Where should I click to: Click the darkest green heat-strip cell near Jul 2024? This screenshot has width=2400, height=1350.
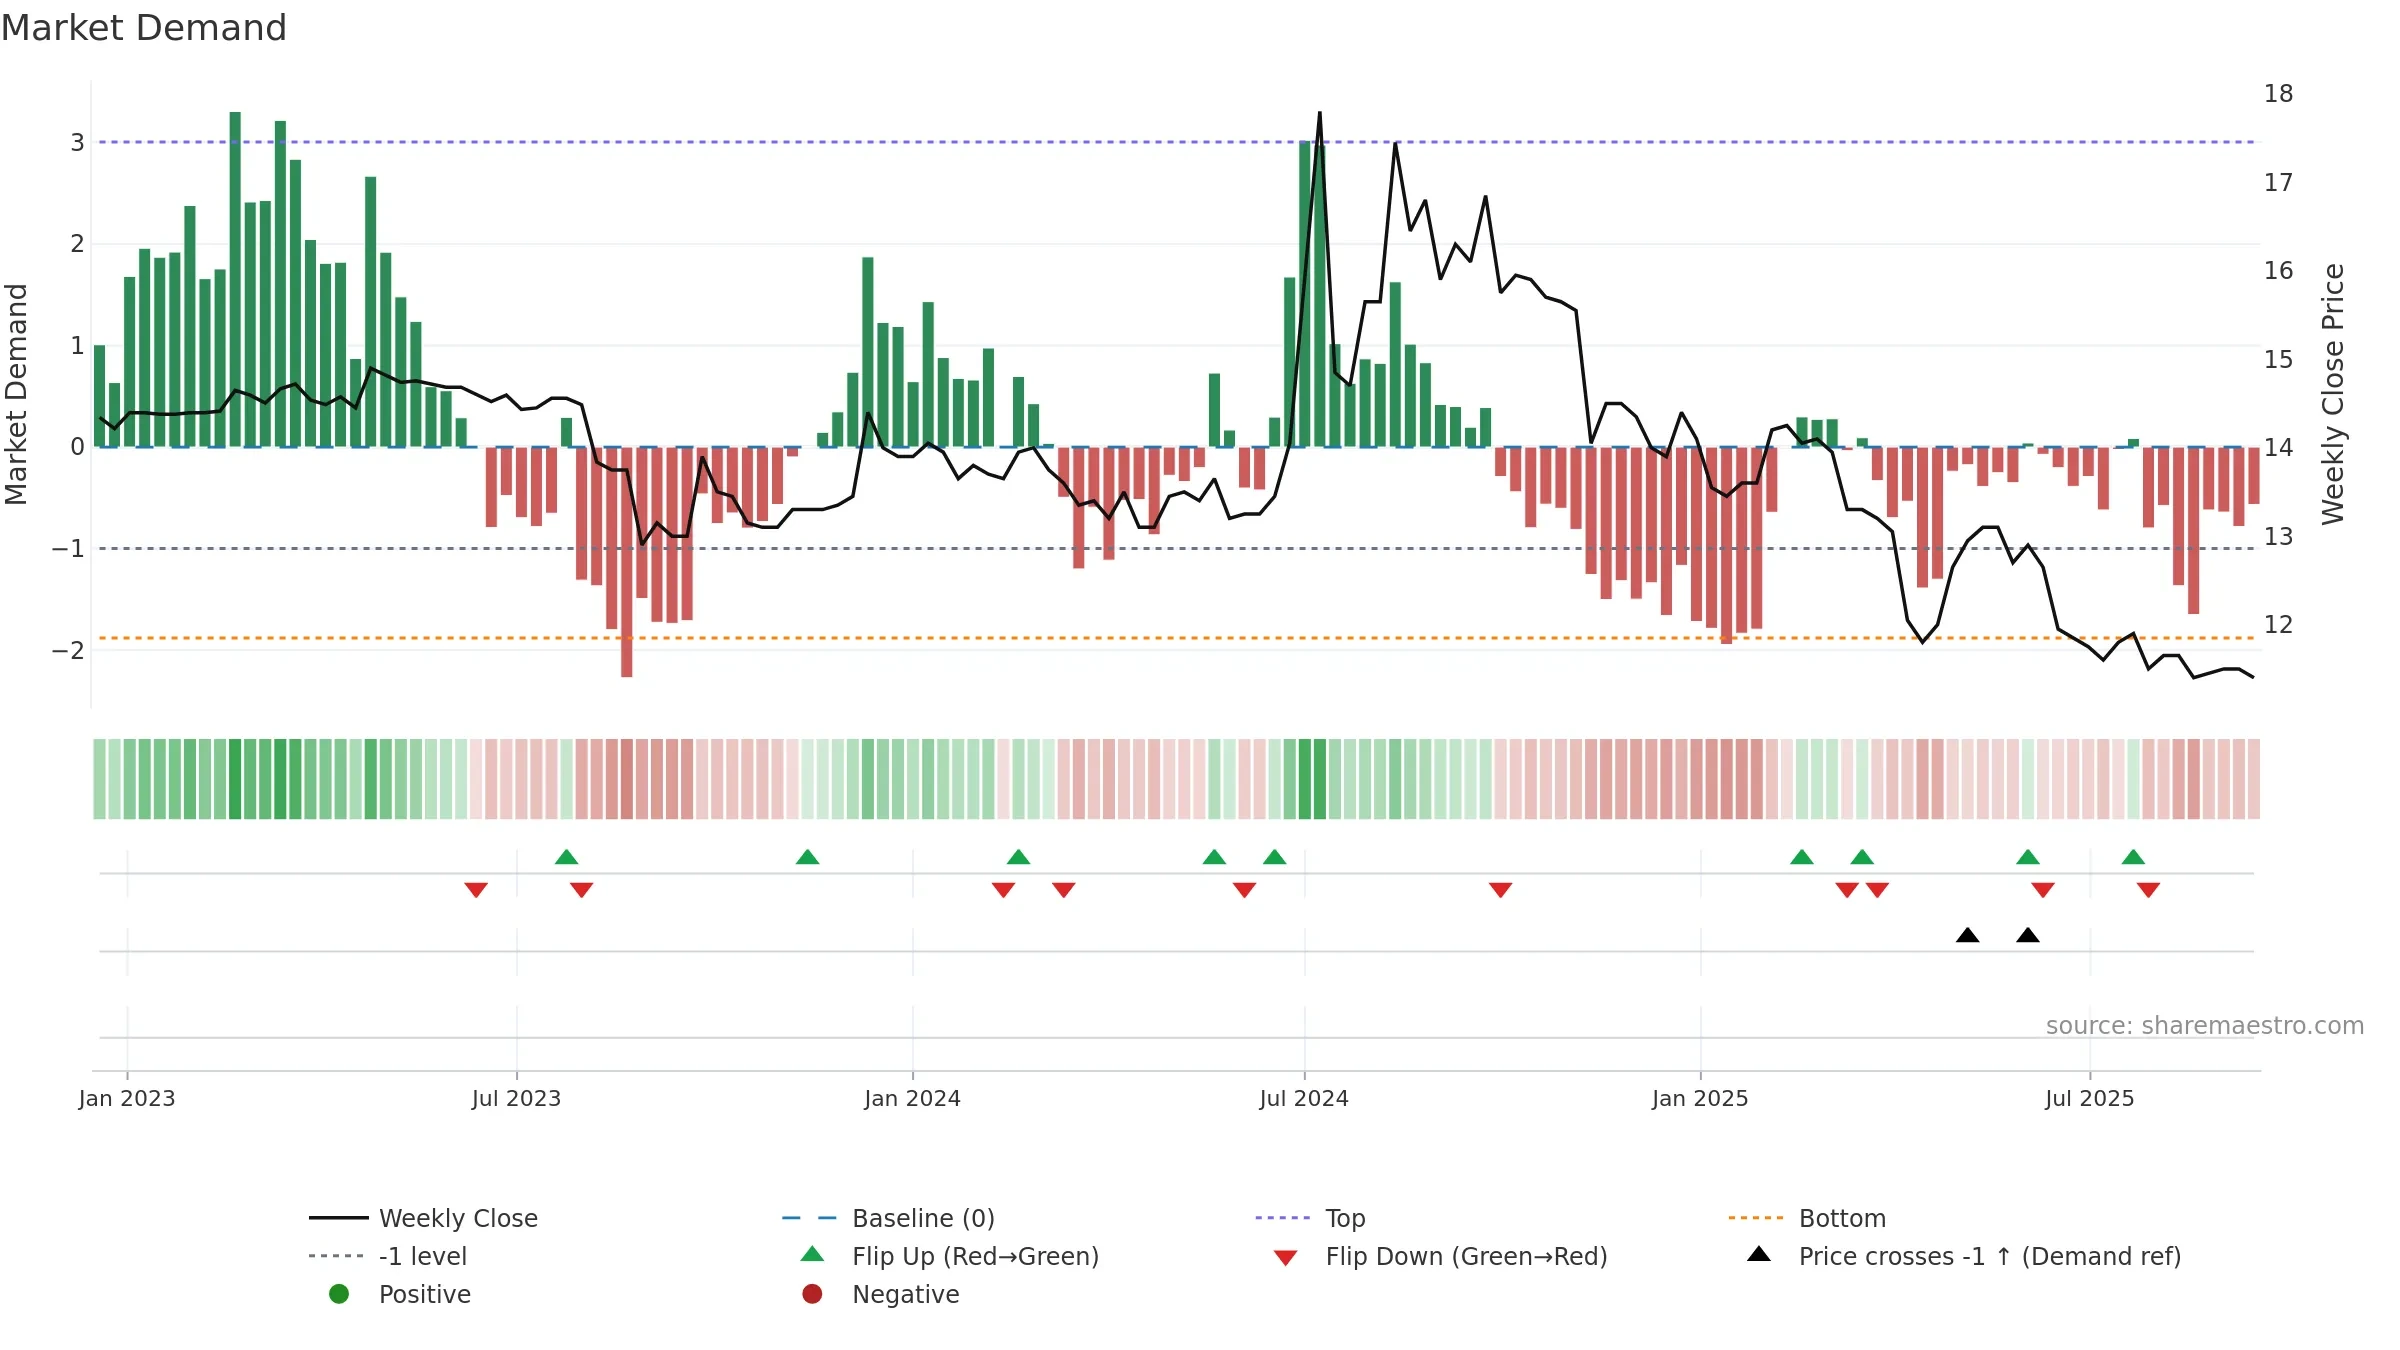tap(1304, 779)
